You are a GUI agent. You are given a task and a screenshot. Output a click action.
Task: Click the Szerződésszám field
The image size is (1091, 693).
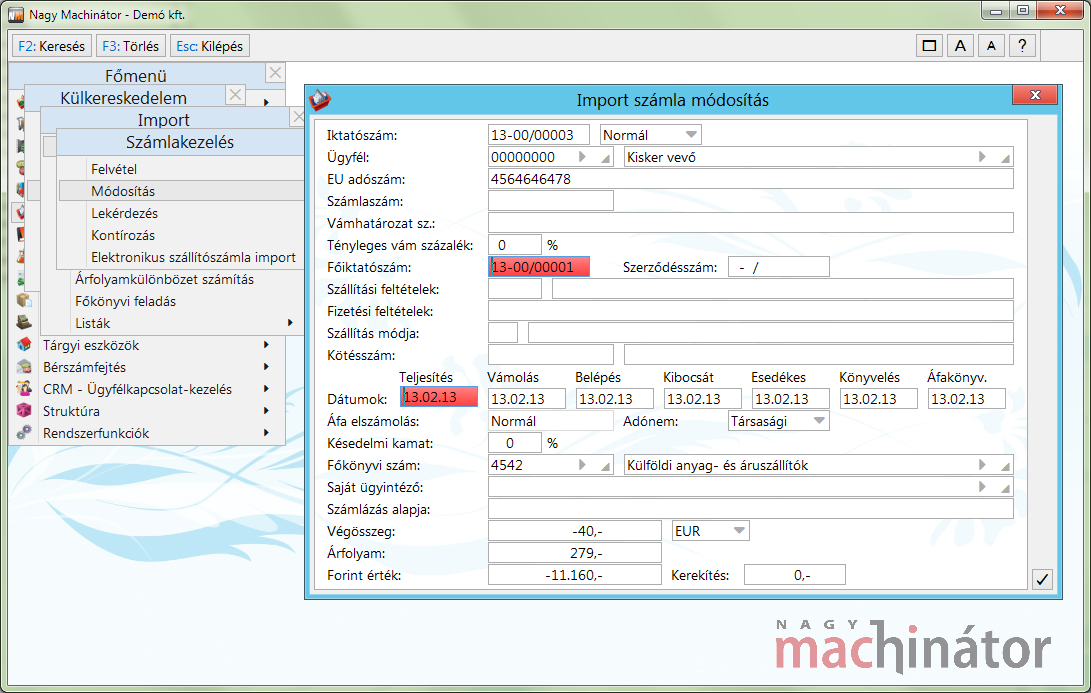779,267
